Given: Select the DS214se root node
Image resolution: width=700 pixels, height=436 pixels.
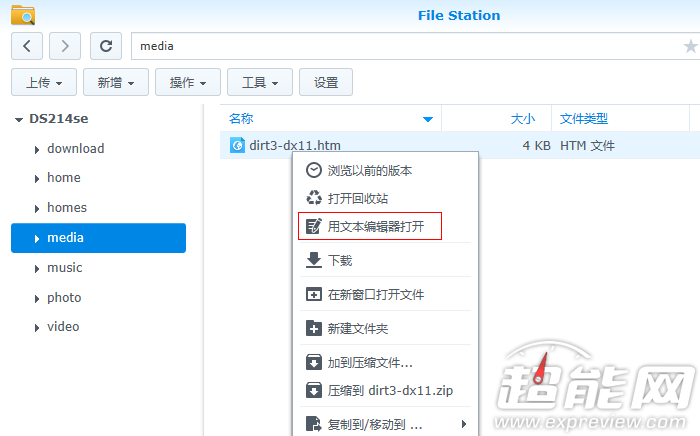Looking at the screenshot, I should [58, 119].
